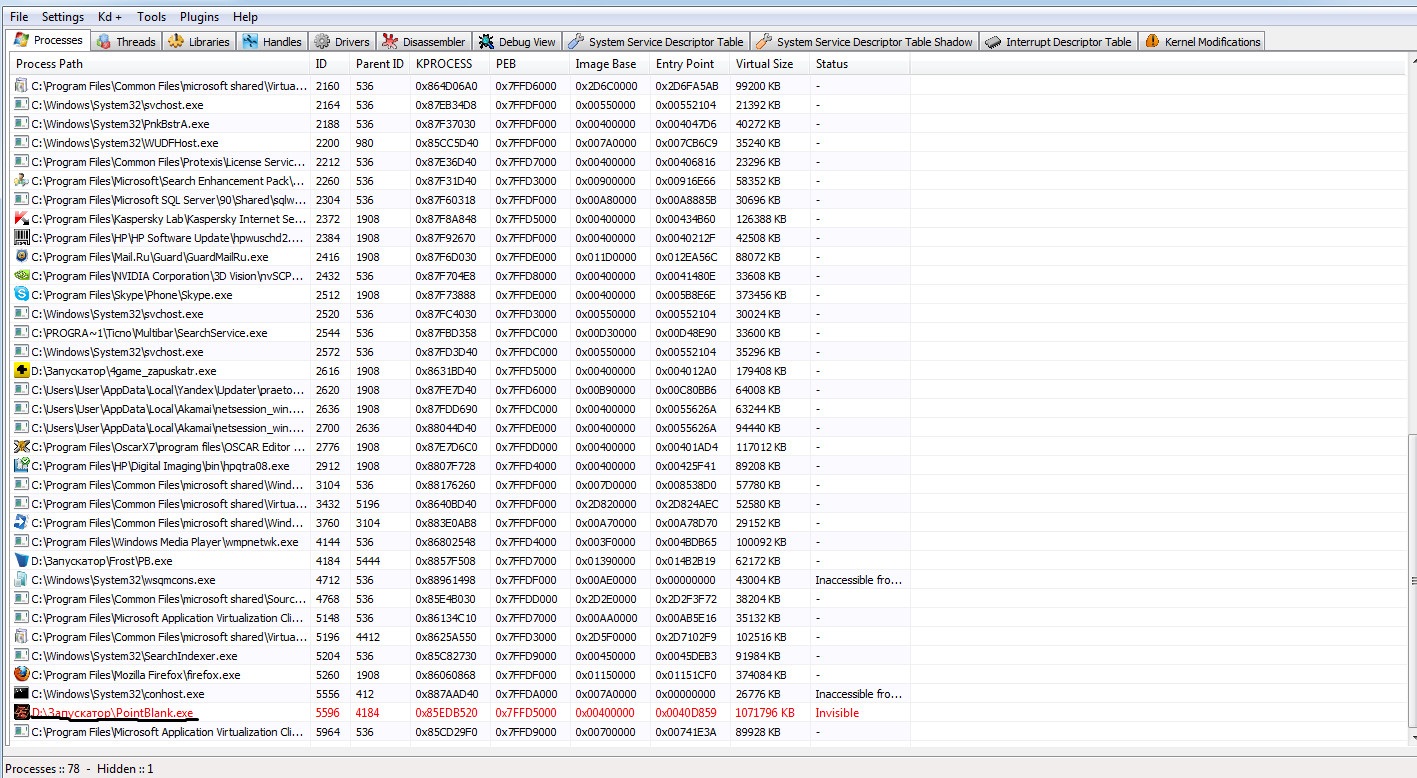
Task: Sort by Status column header
Action: coord(860,64)
